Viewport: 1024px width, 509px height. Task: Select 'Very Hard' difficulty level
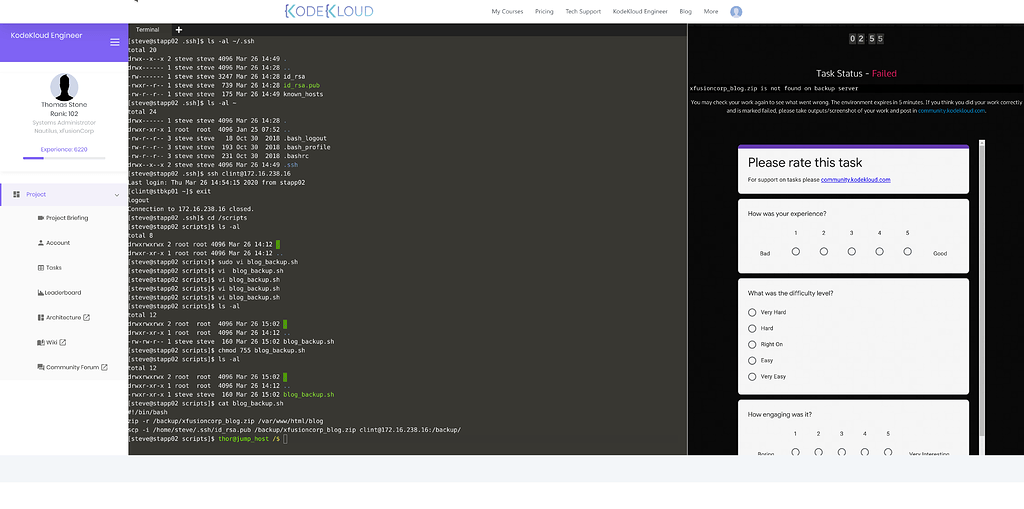(752, 312)
